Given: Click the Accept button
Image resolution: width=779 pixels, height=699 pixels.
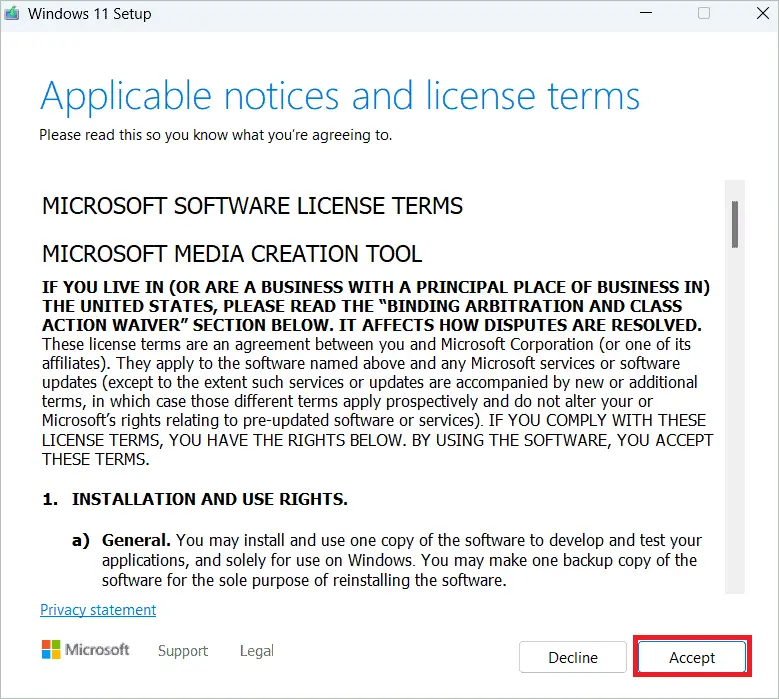Looking at the screenshot, I should click(x=692, y=657).
